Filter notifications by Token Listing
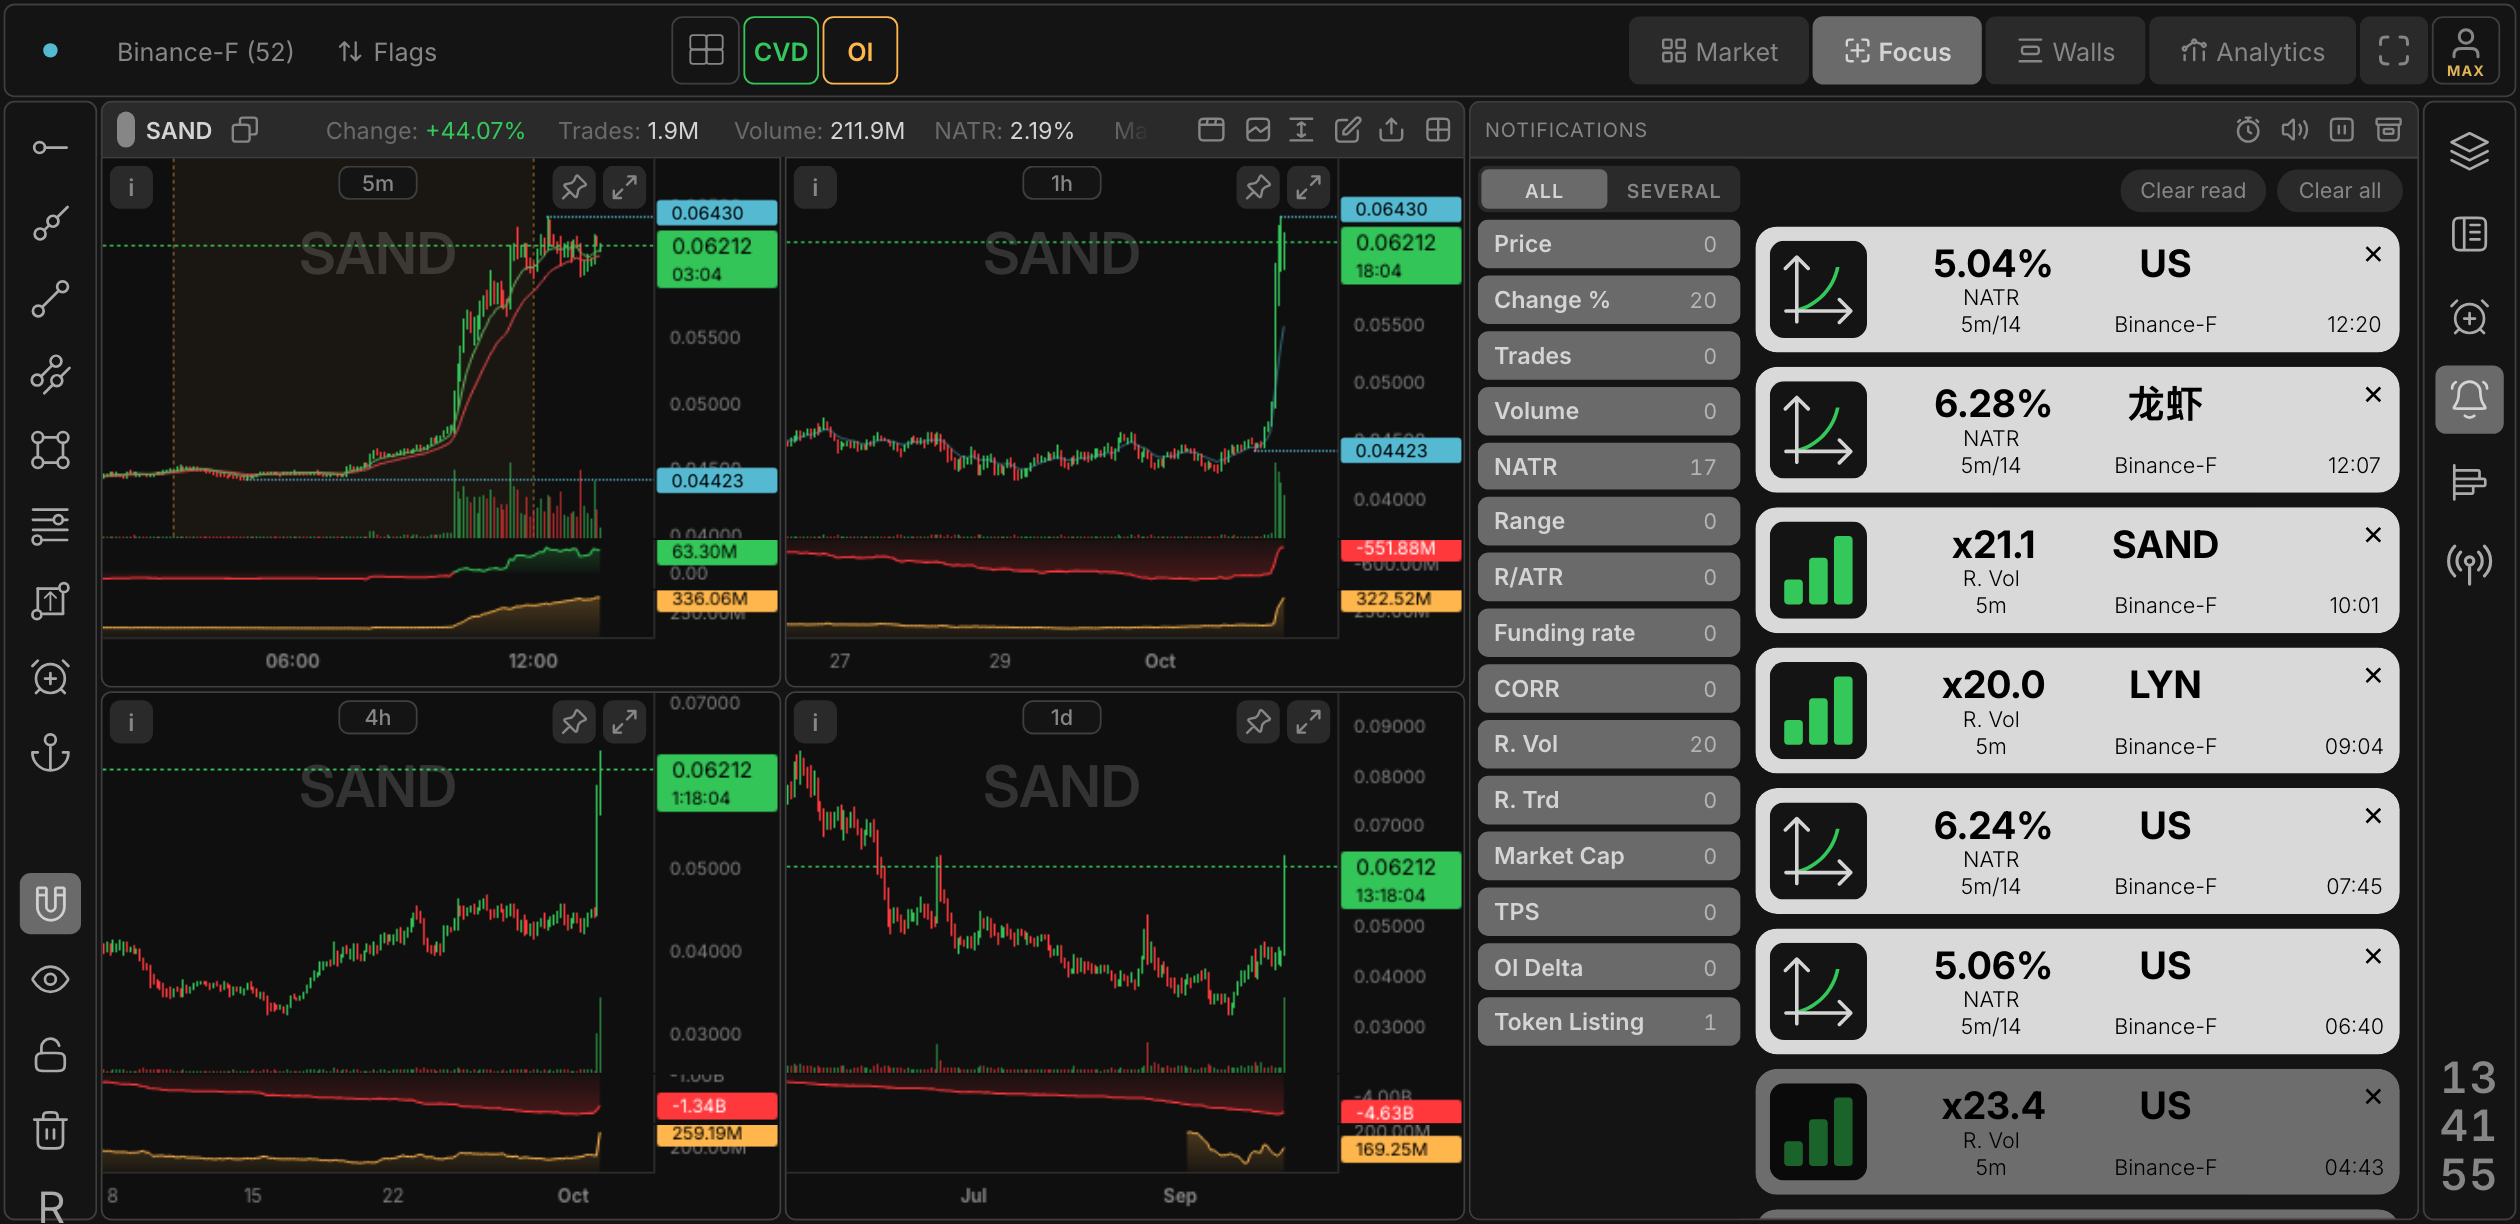2520x1224 pixels. click(1608, 1022)
